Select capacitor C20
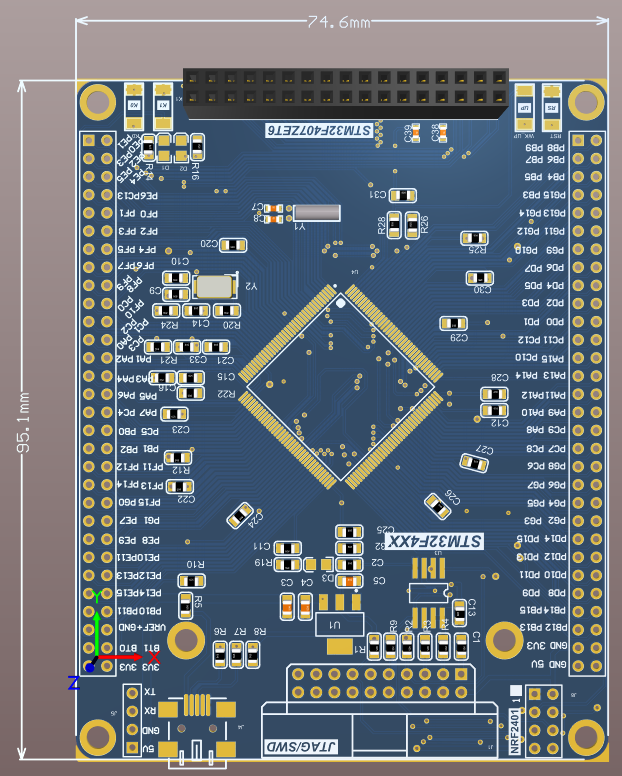This screenshot has height=776, width=622. coord(233,245)
